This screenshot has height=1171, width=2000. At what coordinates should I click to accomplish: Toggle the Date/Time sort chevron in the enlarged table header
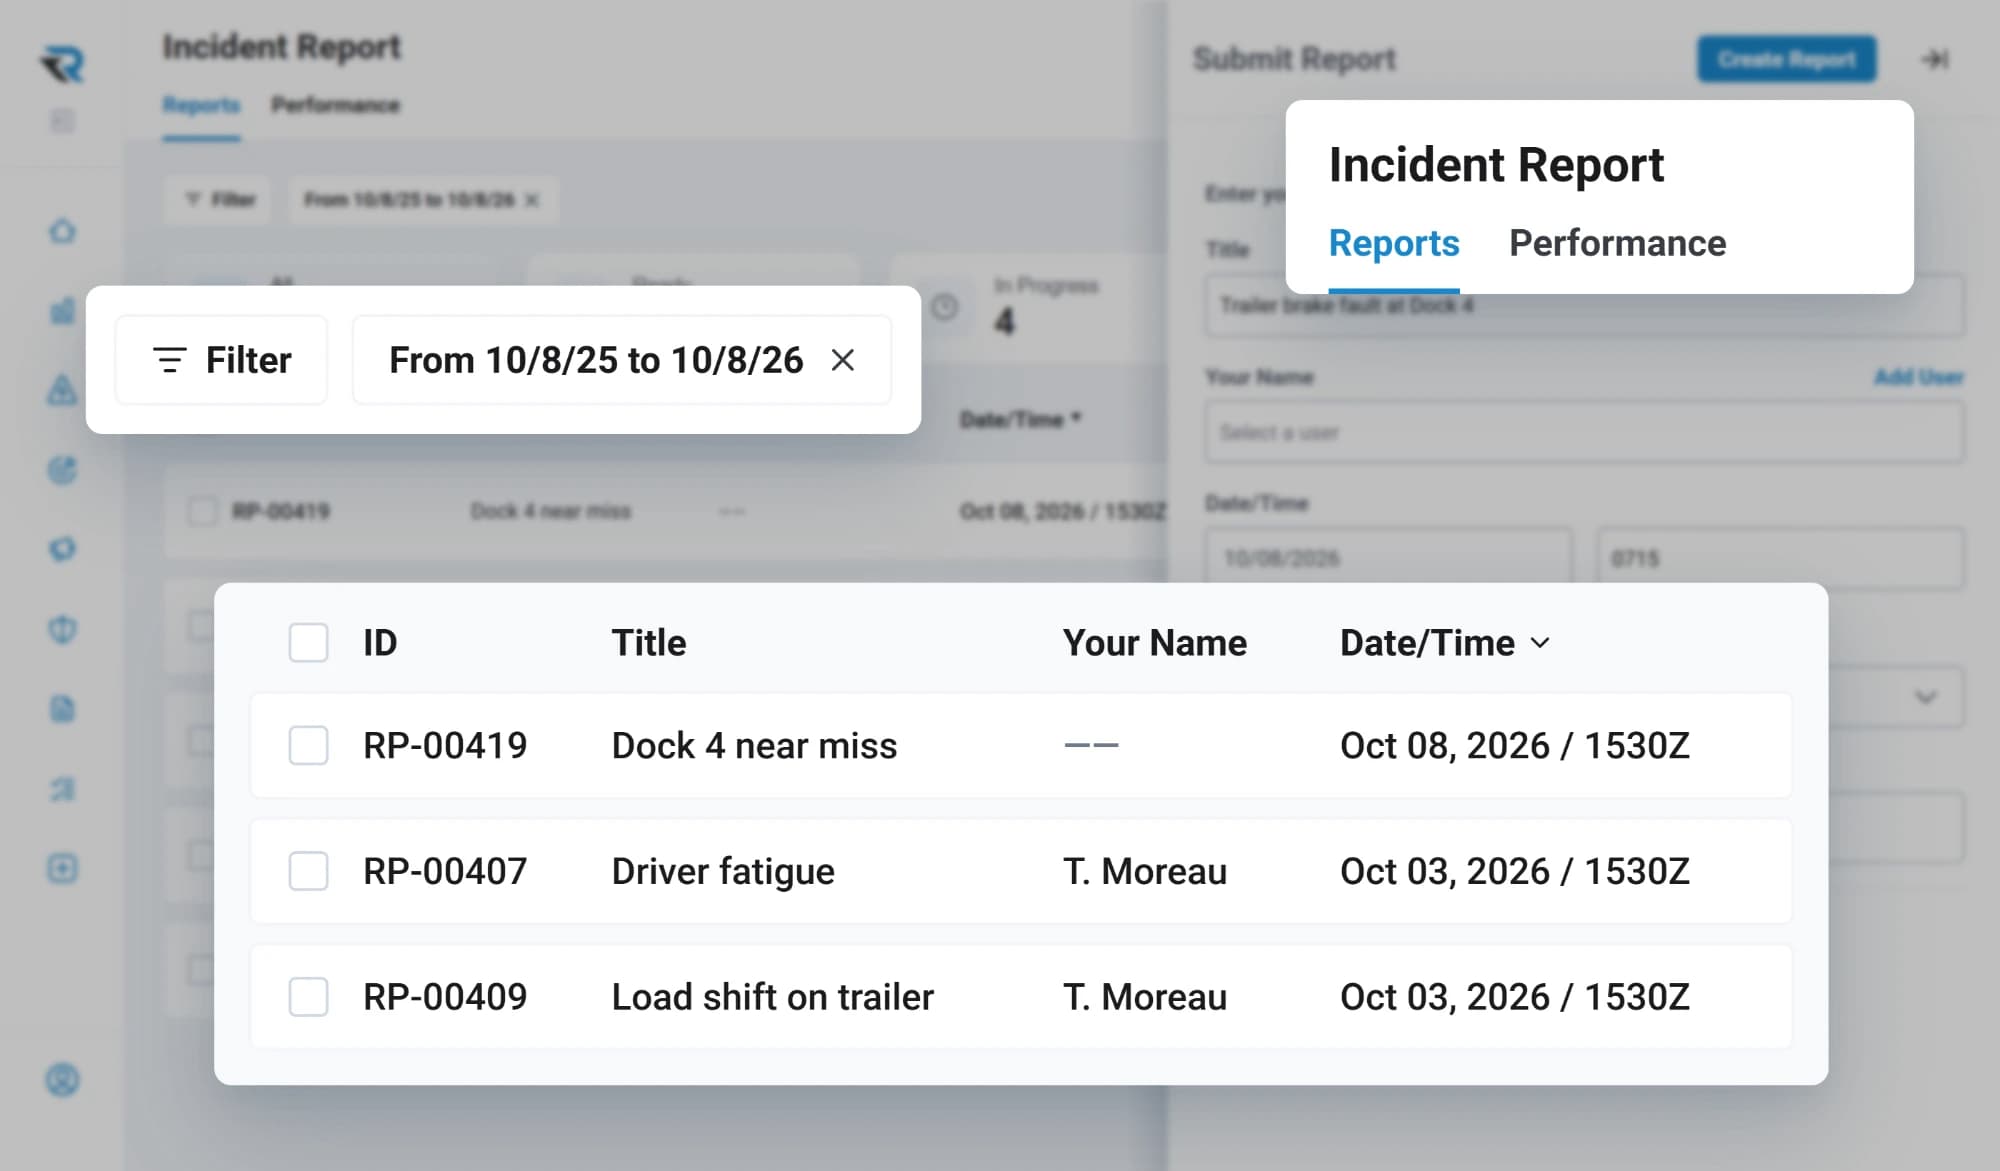pyautogui.click(x=1540, y=643)
